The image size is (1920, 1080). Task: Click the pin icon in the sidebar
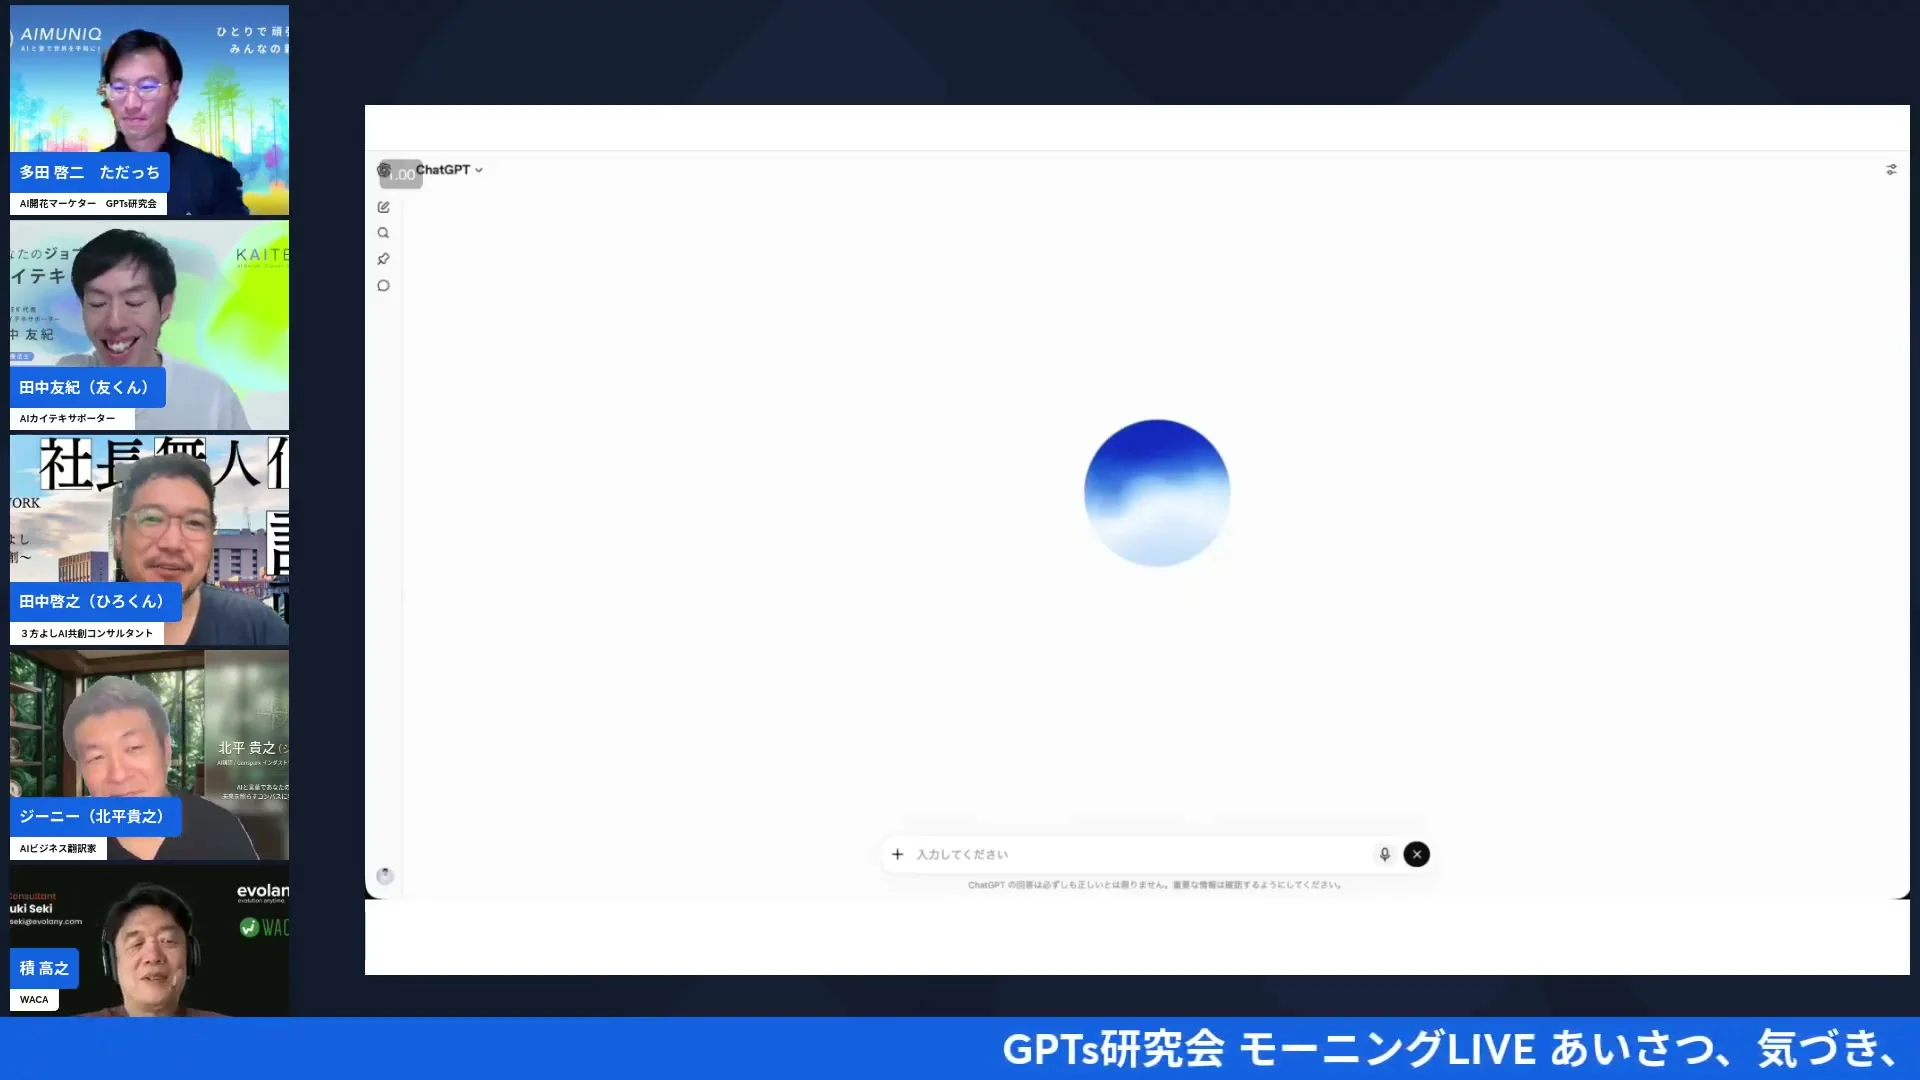[384, 259]
